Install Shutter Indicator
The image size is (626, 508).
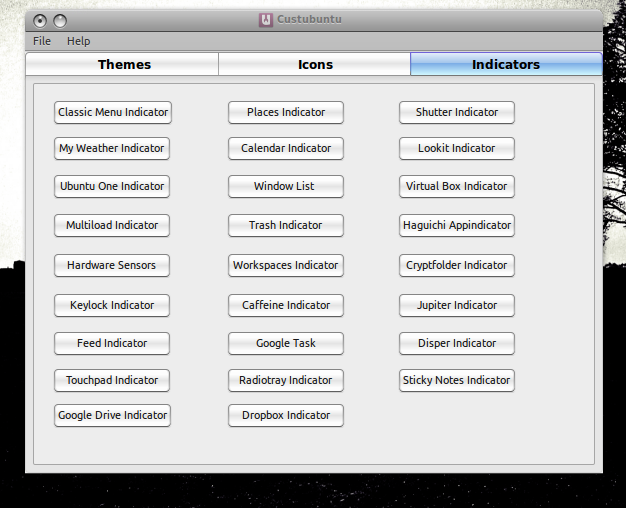(x=457, y=112)
